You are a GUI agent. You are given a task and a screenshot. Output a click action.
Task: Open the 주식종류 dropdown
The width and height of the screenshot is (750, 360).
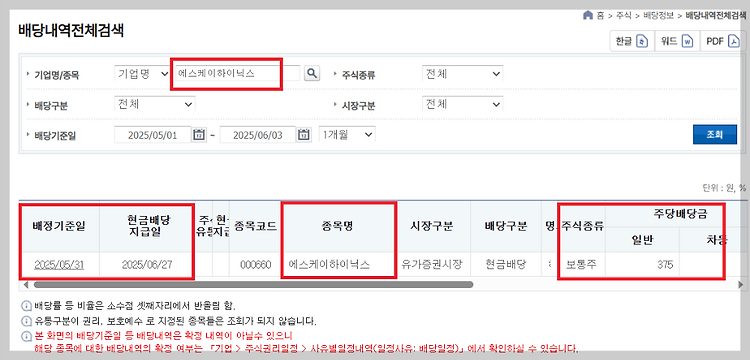click(x=463, y=74)
